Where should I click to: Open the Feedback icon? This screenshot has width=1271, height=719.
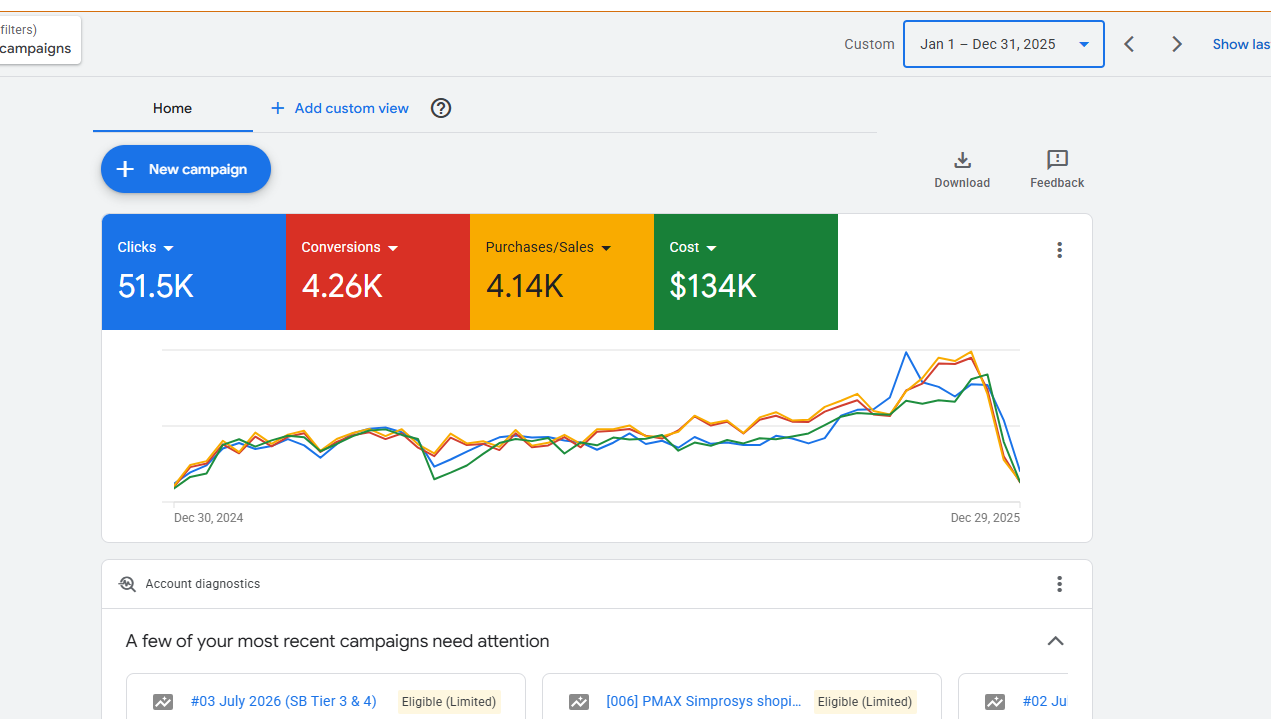click(x=1057, y=160)
